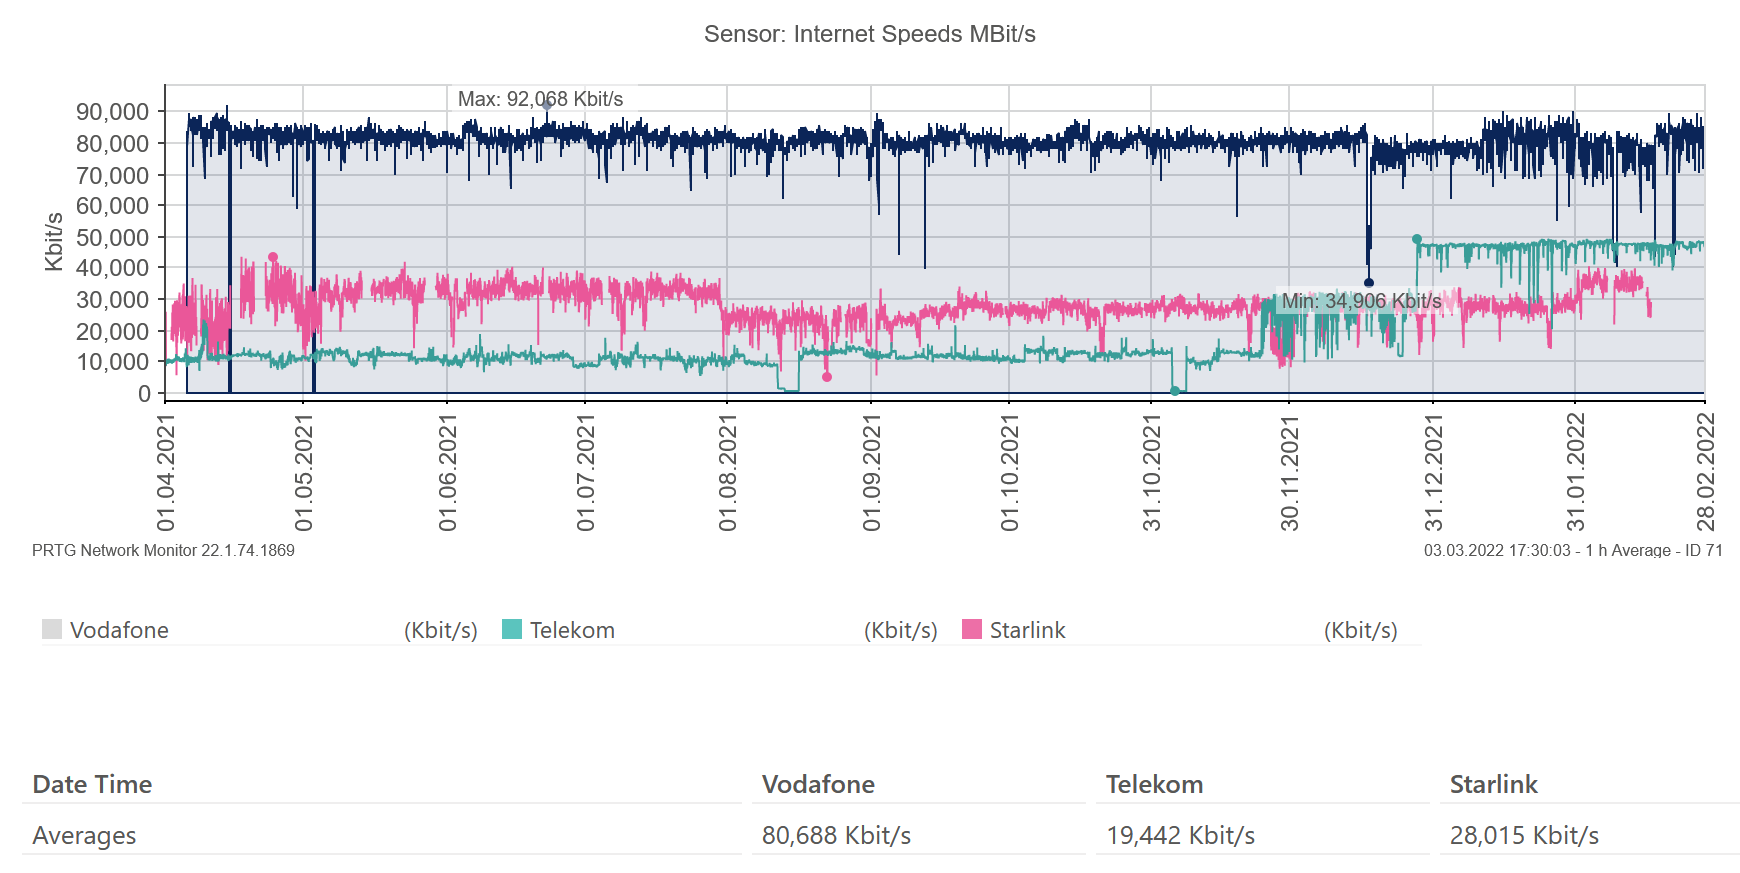Select the Telekom label in the legend

572,630
